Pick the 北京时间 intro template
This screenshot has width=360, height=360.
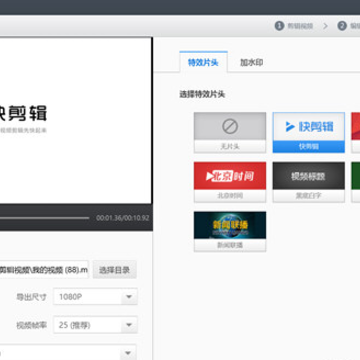[230, 182]
